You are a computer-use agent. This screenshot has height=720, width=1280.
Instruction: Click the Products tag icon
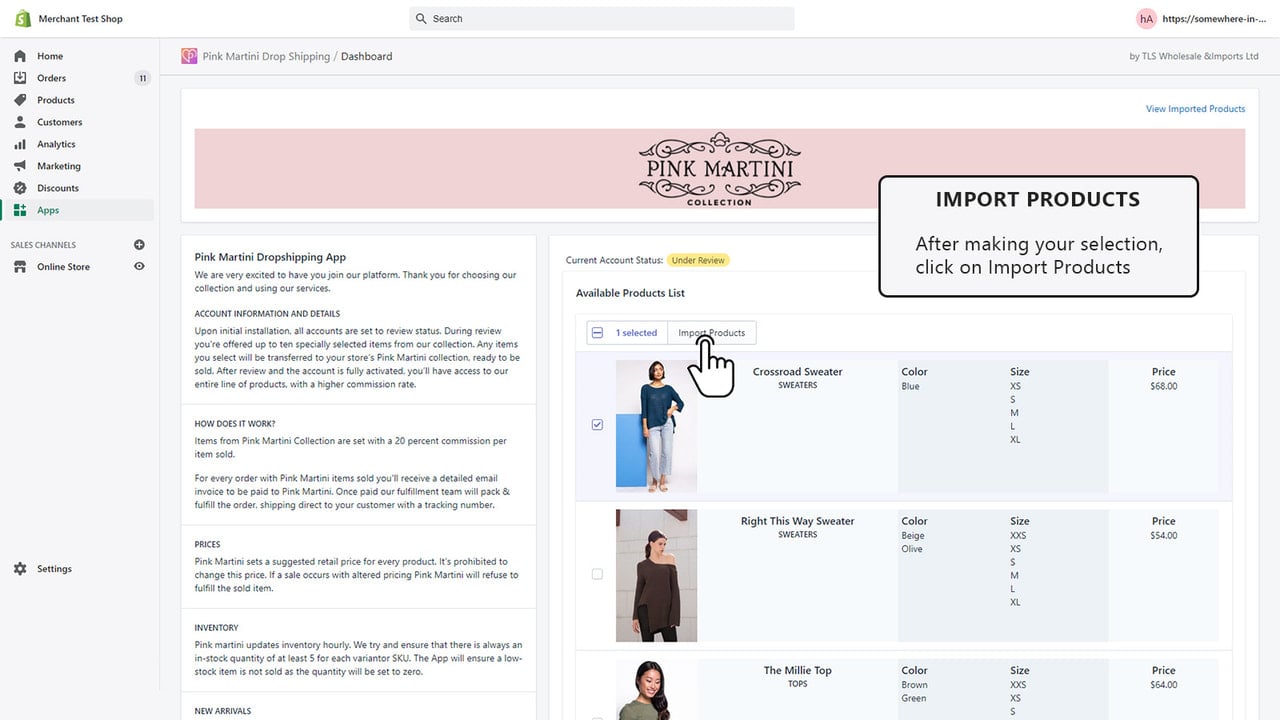[x=19, y=100]
